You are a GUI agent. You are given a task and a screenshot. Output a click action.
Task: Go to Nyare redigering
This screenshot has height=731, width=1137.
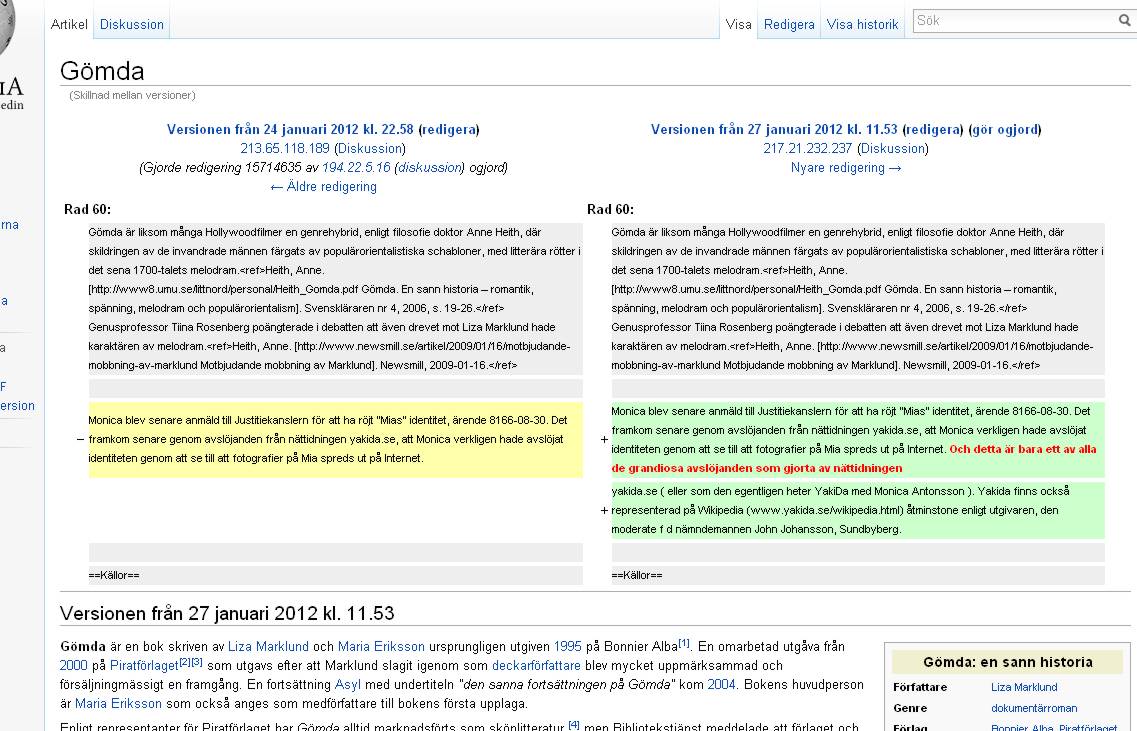[x=846, y=168]
